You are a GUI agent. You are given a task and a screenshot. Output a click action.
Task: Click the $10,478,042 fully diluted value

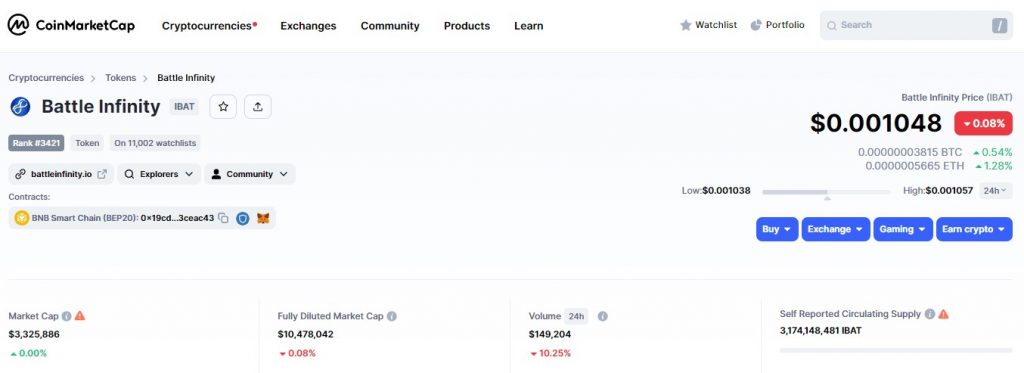coord(306,334)
